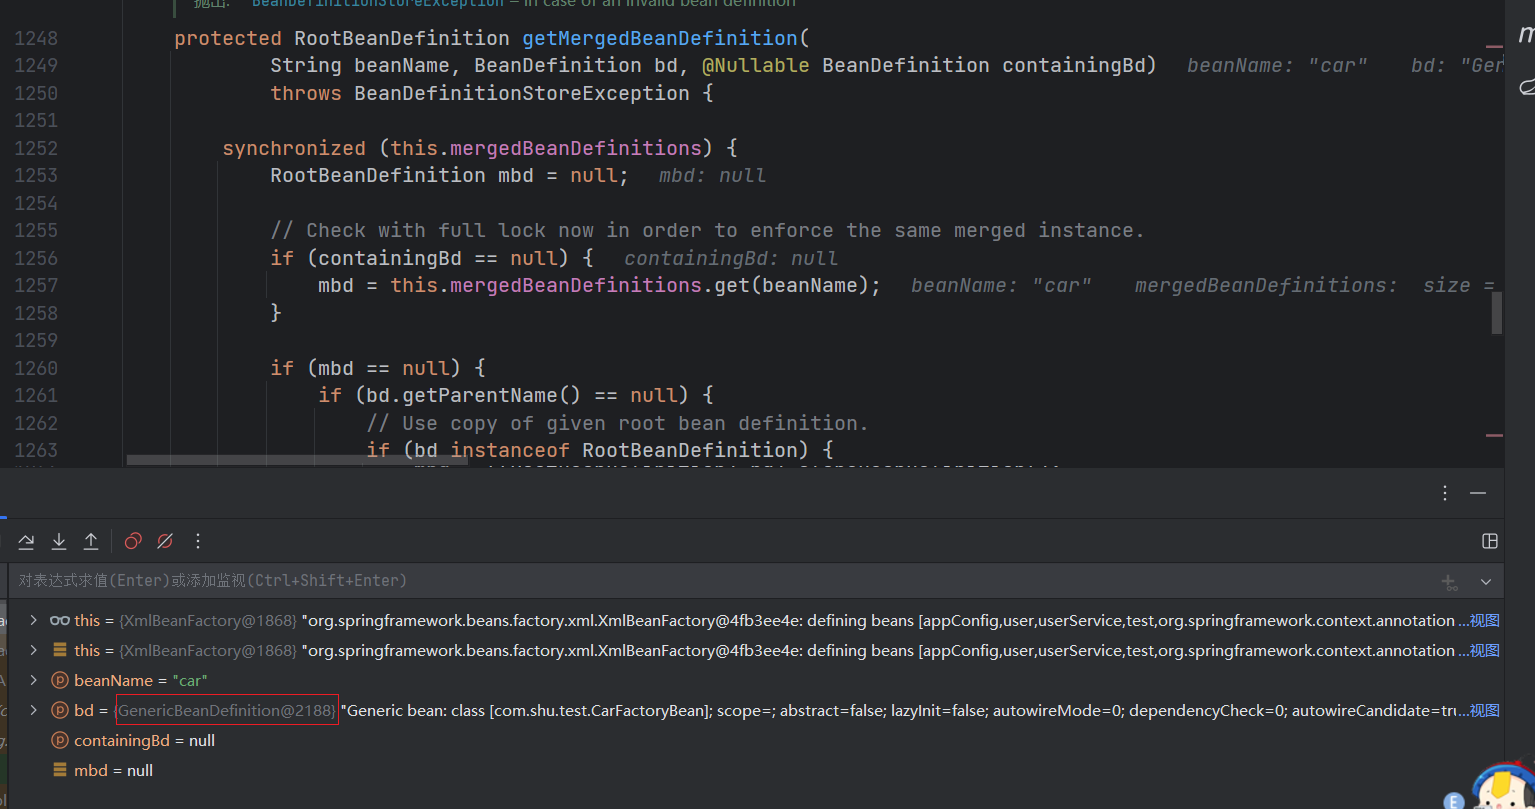
Task: Hide the debug tool window
Action: [1478, 493]
